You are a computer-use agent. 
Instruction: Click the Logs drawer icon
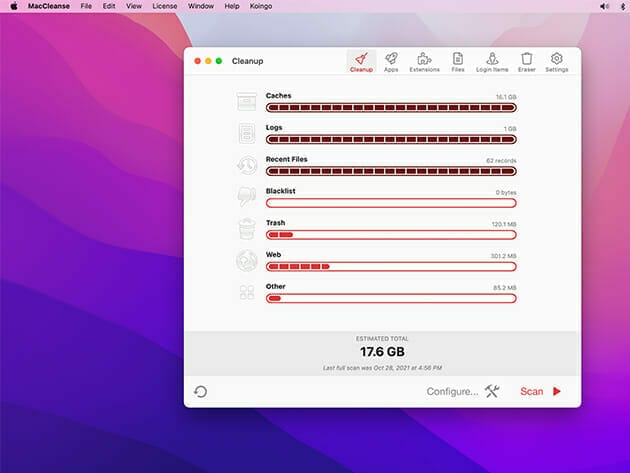coord(247,133)
